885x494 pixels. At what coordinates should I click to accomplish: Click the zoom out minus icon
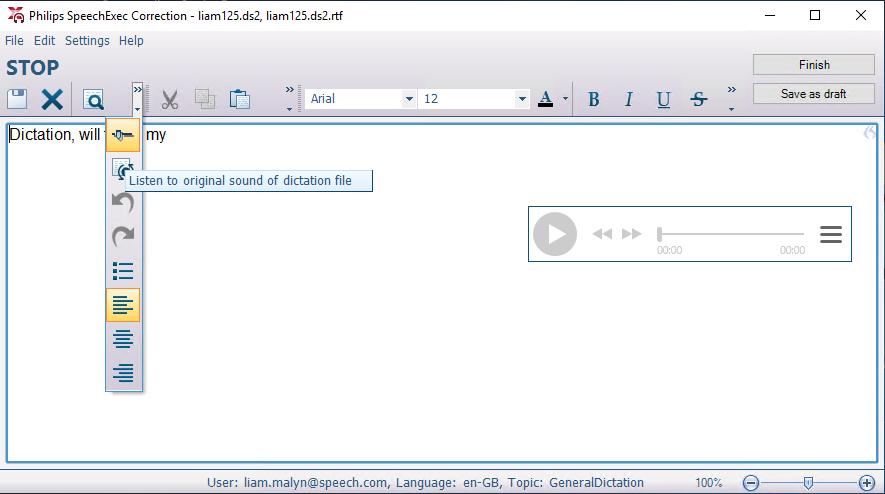coord(751,483)
